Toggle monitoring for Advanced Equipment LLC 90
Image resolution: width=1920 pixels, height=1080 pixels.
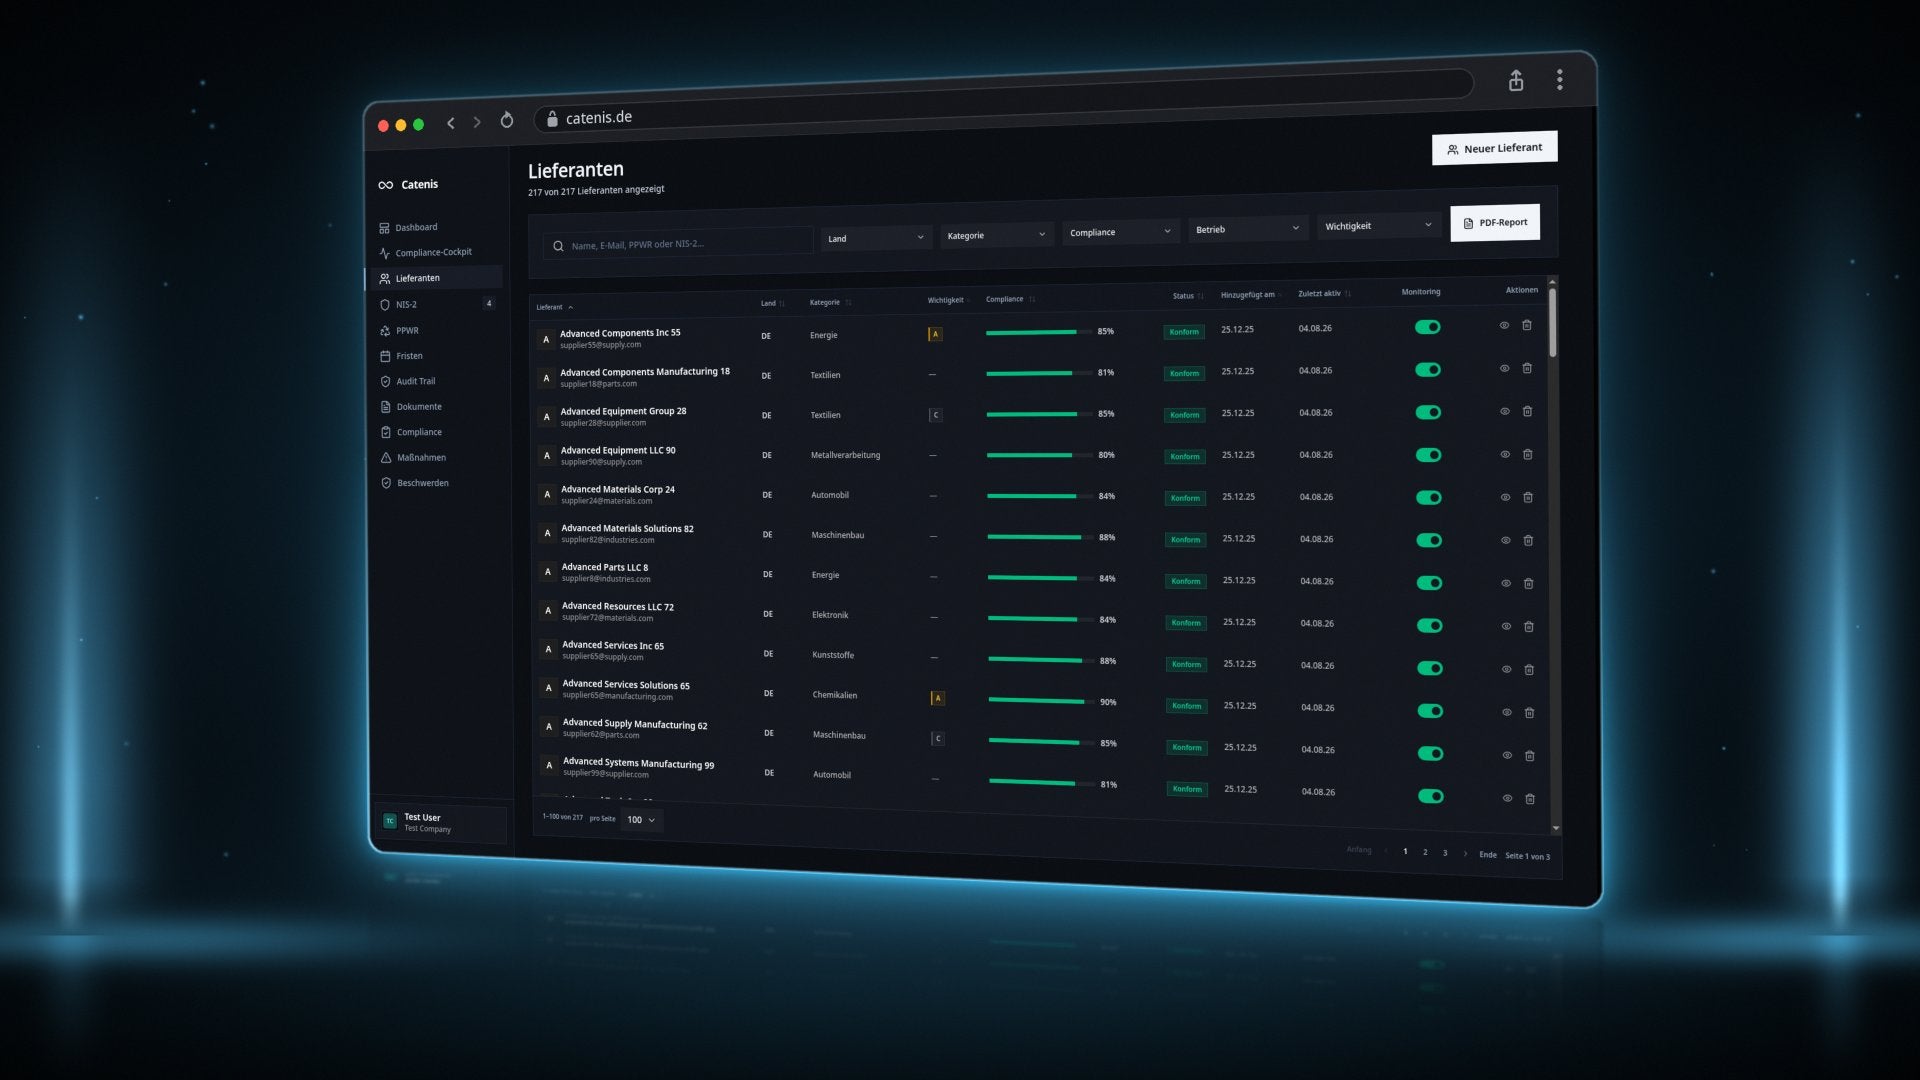(x=1428, y=455)
